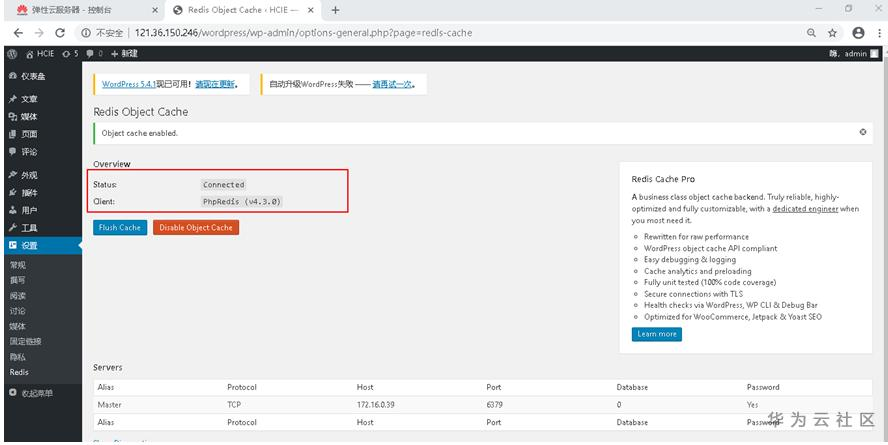Open the 隐私 settings submenu item
The width and height of the screenshot is (888, 445).
(x=18, y=357)
